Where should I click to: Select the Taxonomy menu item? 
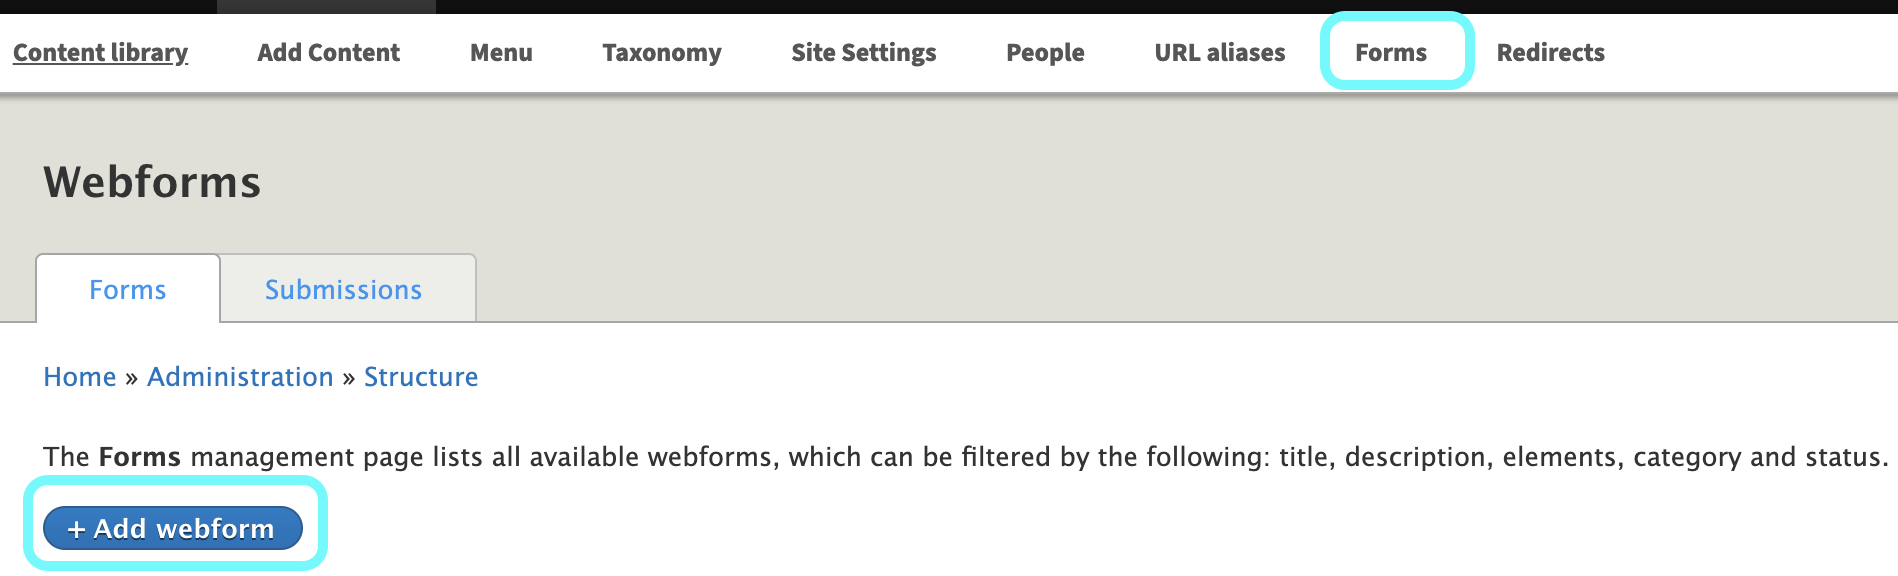pos(661,52)
